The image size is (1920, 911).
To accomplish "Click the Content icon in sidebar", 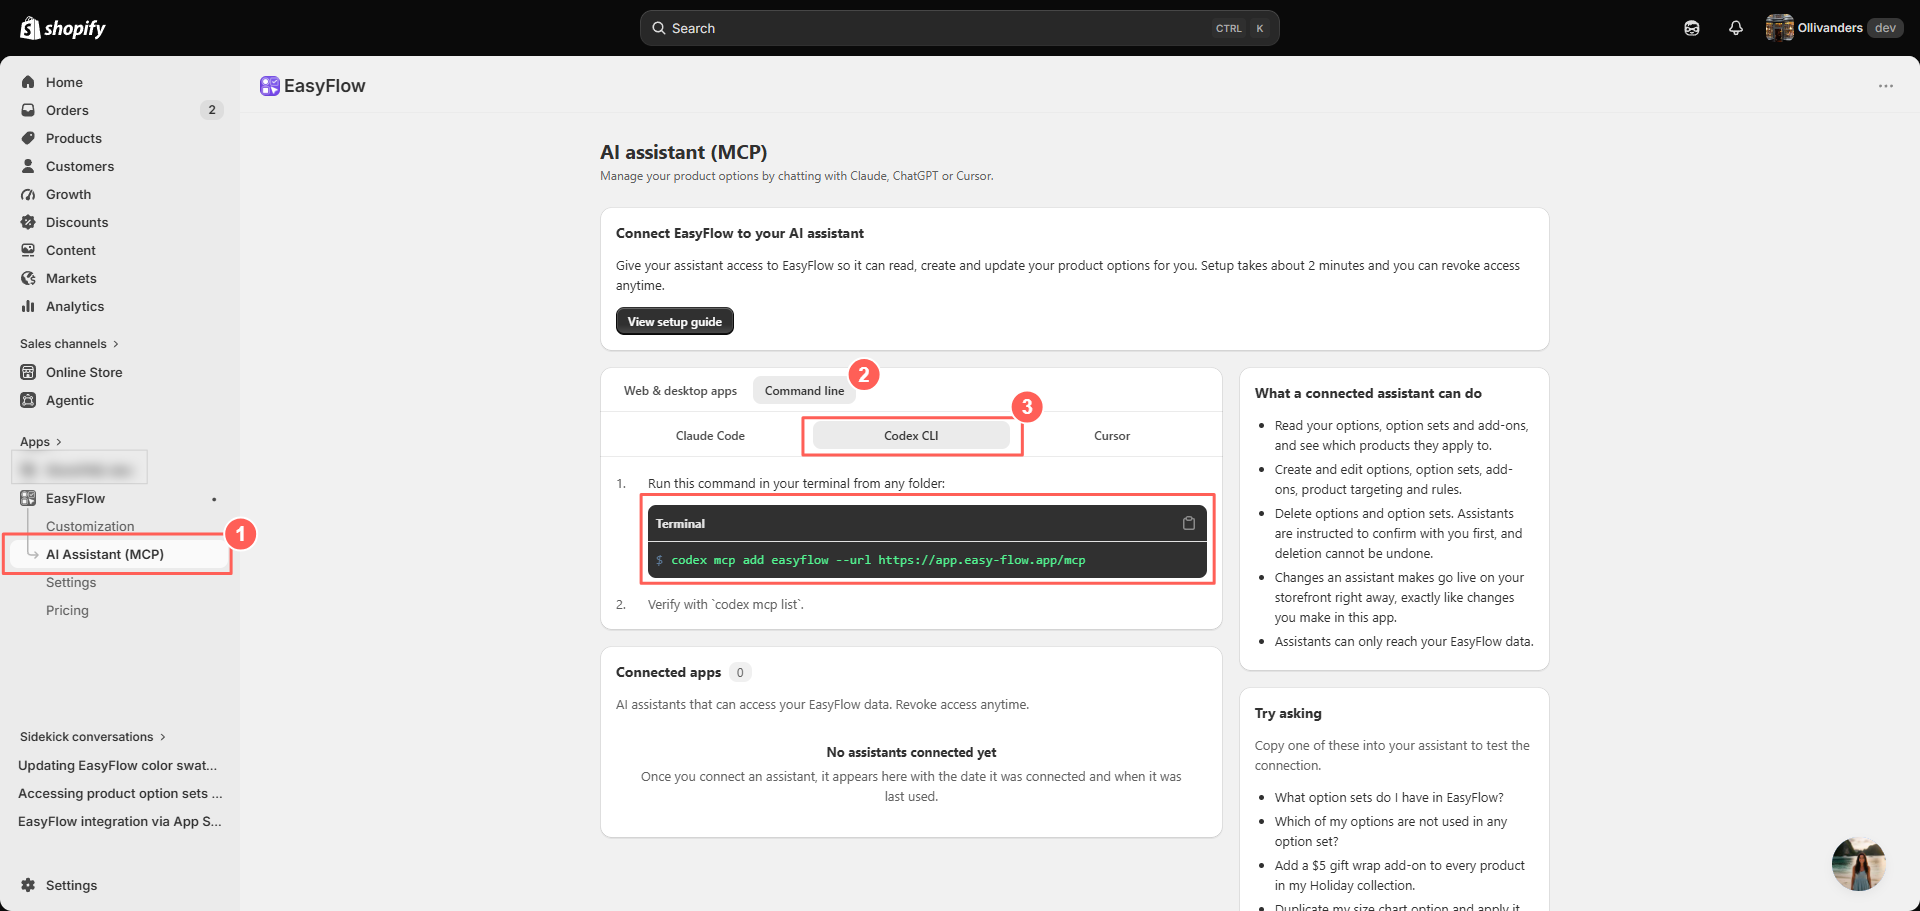I will pos(28,250).
